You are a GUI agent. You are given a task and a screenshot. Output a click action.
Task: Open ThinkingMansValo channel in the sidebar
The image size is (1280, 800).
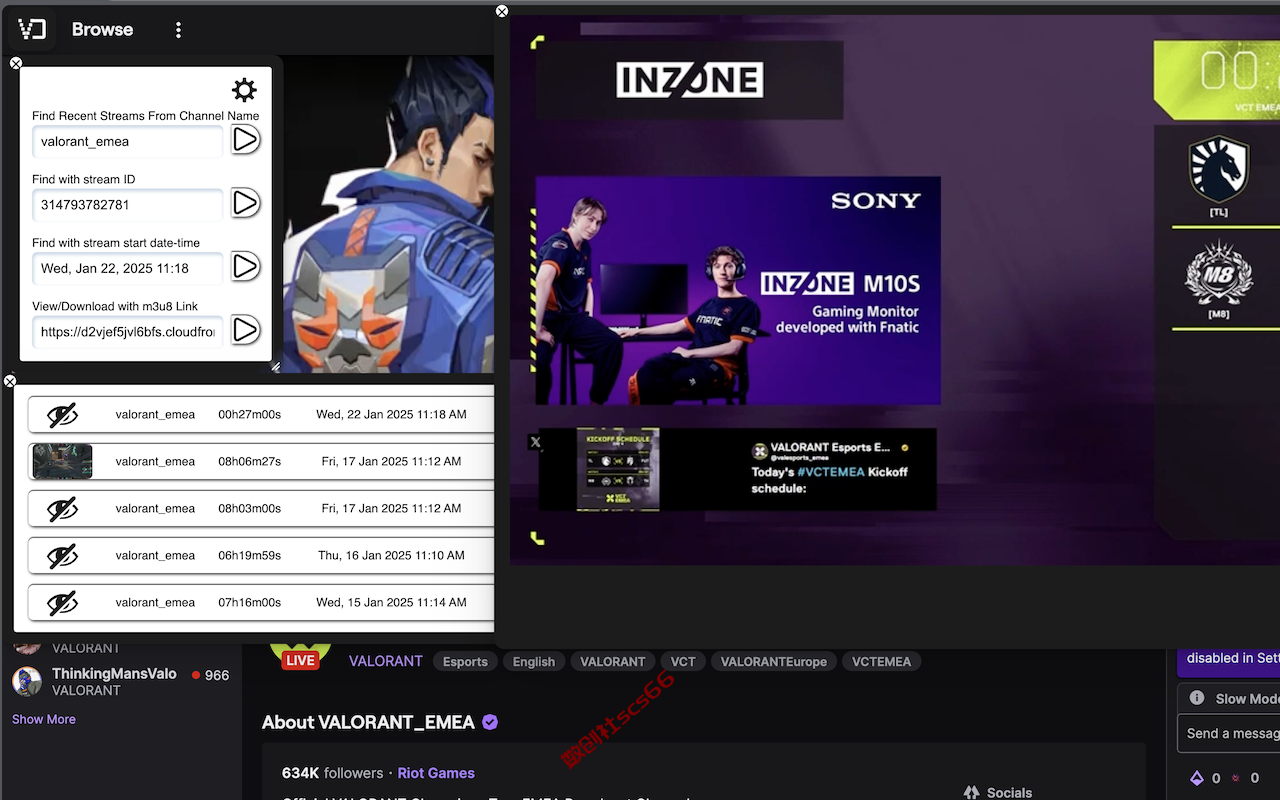[120, 682]
